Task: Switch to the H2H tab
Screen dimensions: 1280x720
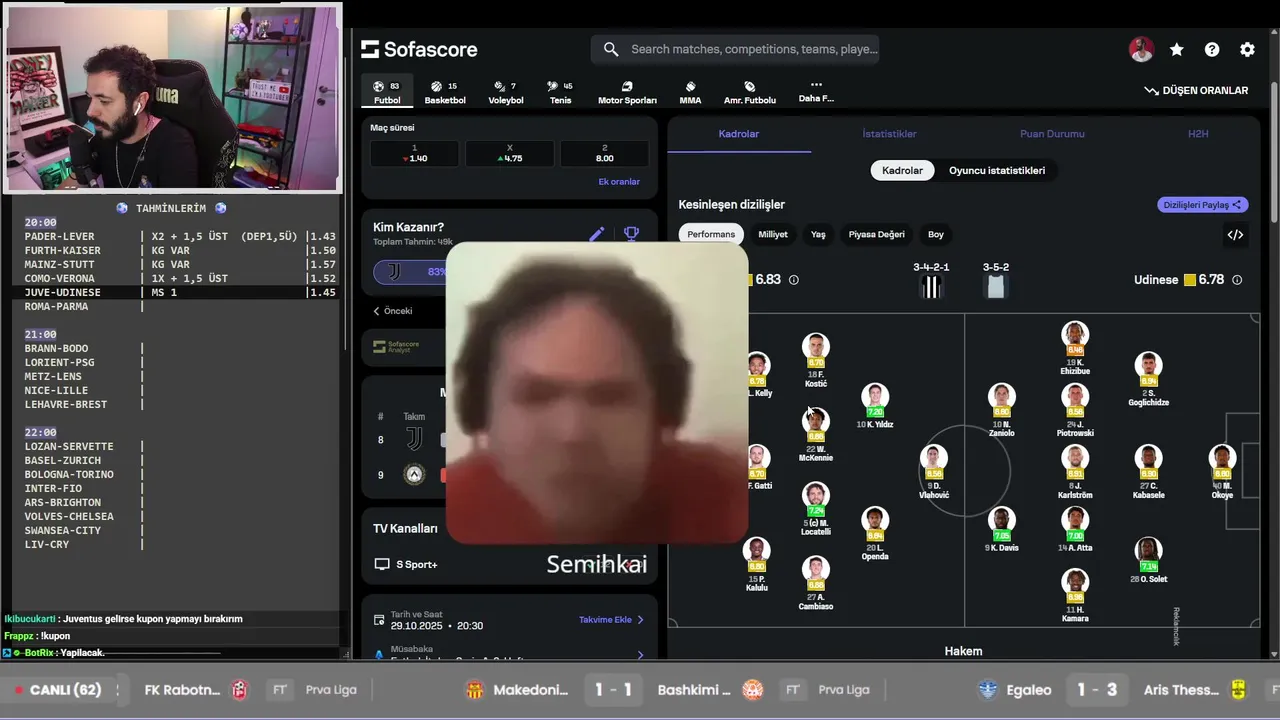Action: [1197, 134]
